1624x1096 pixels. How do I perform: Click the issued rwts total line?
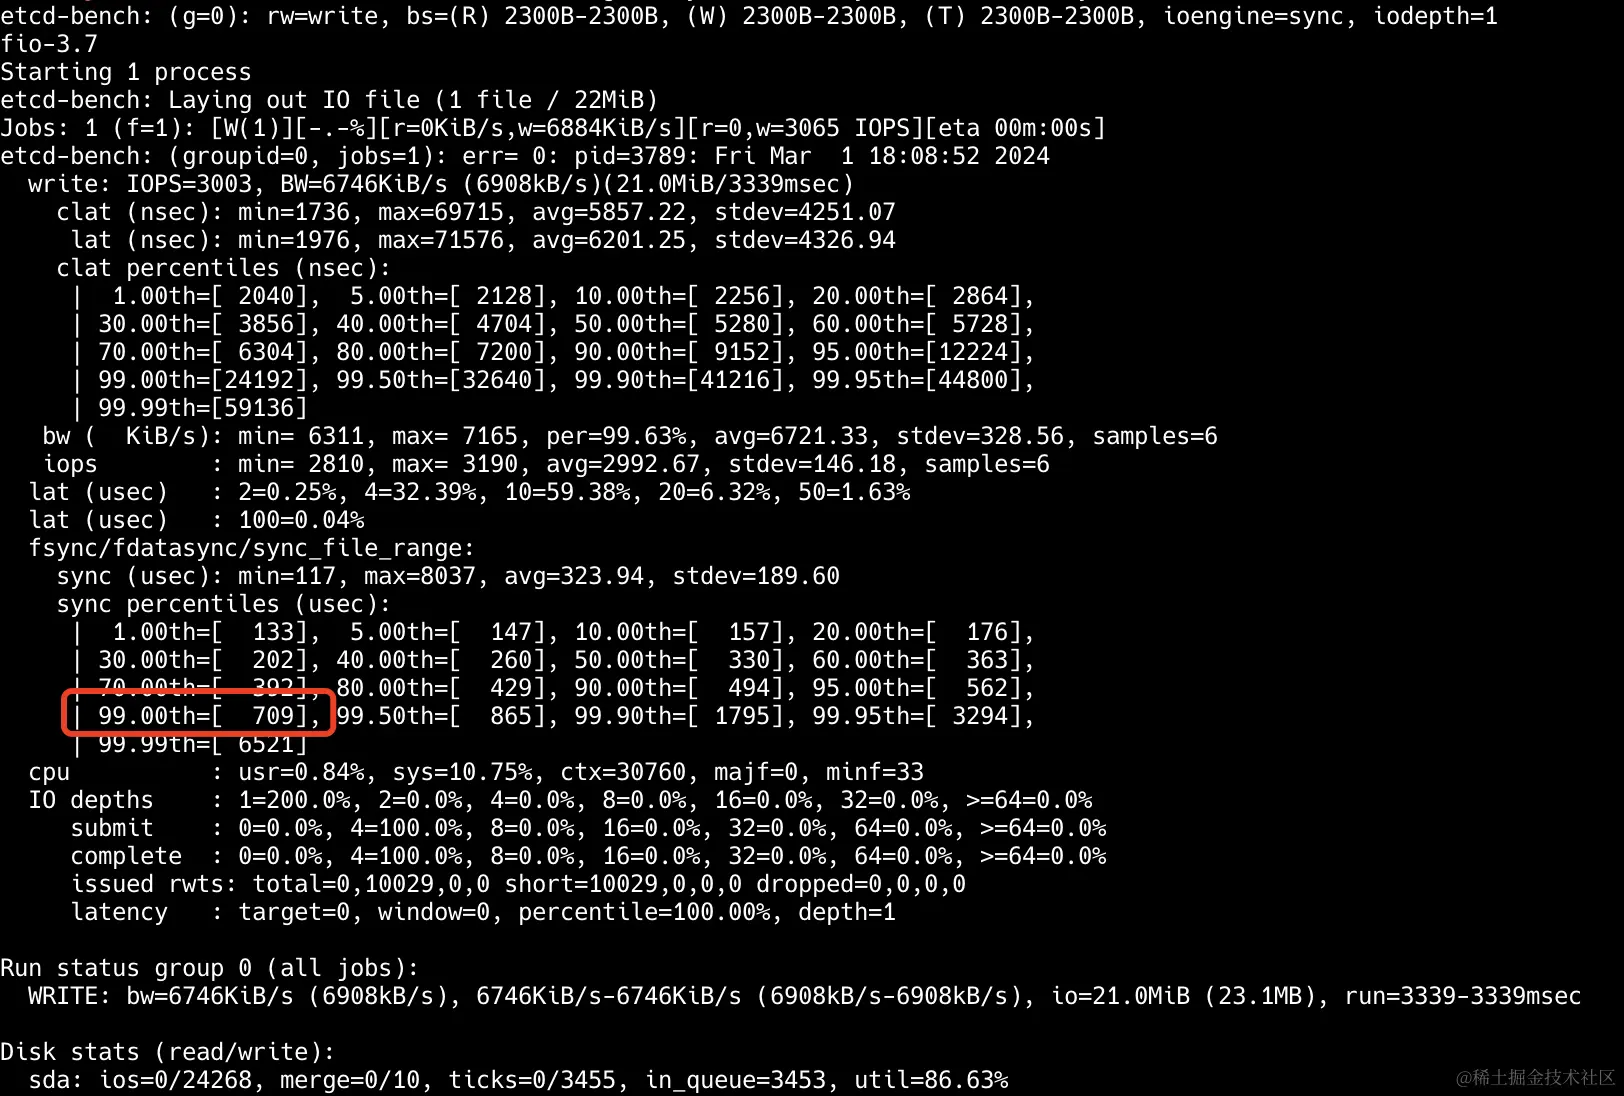[x=518, y=884]
